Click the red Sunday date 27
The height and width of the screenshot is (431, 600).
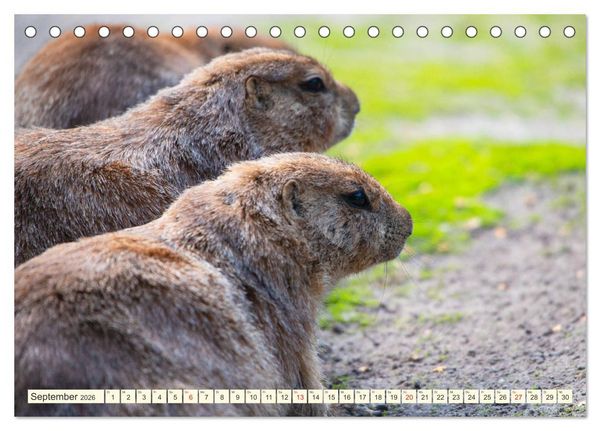coord(518,397)
